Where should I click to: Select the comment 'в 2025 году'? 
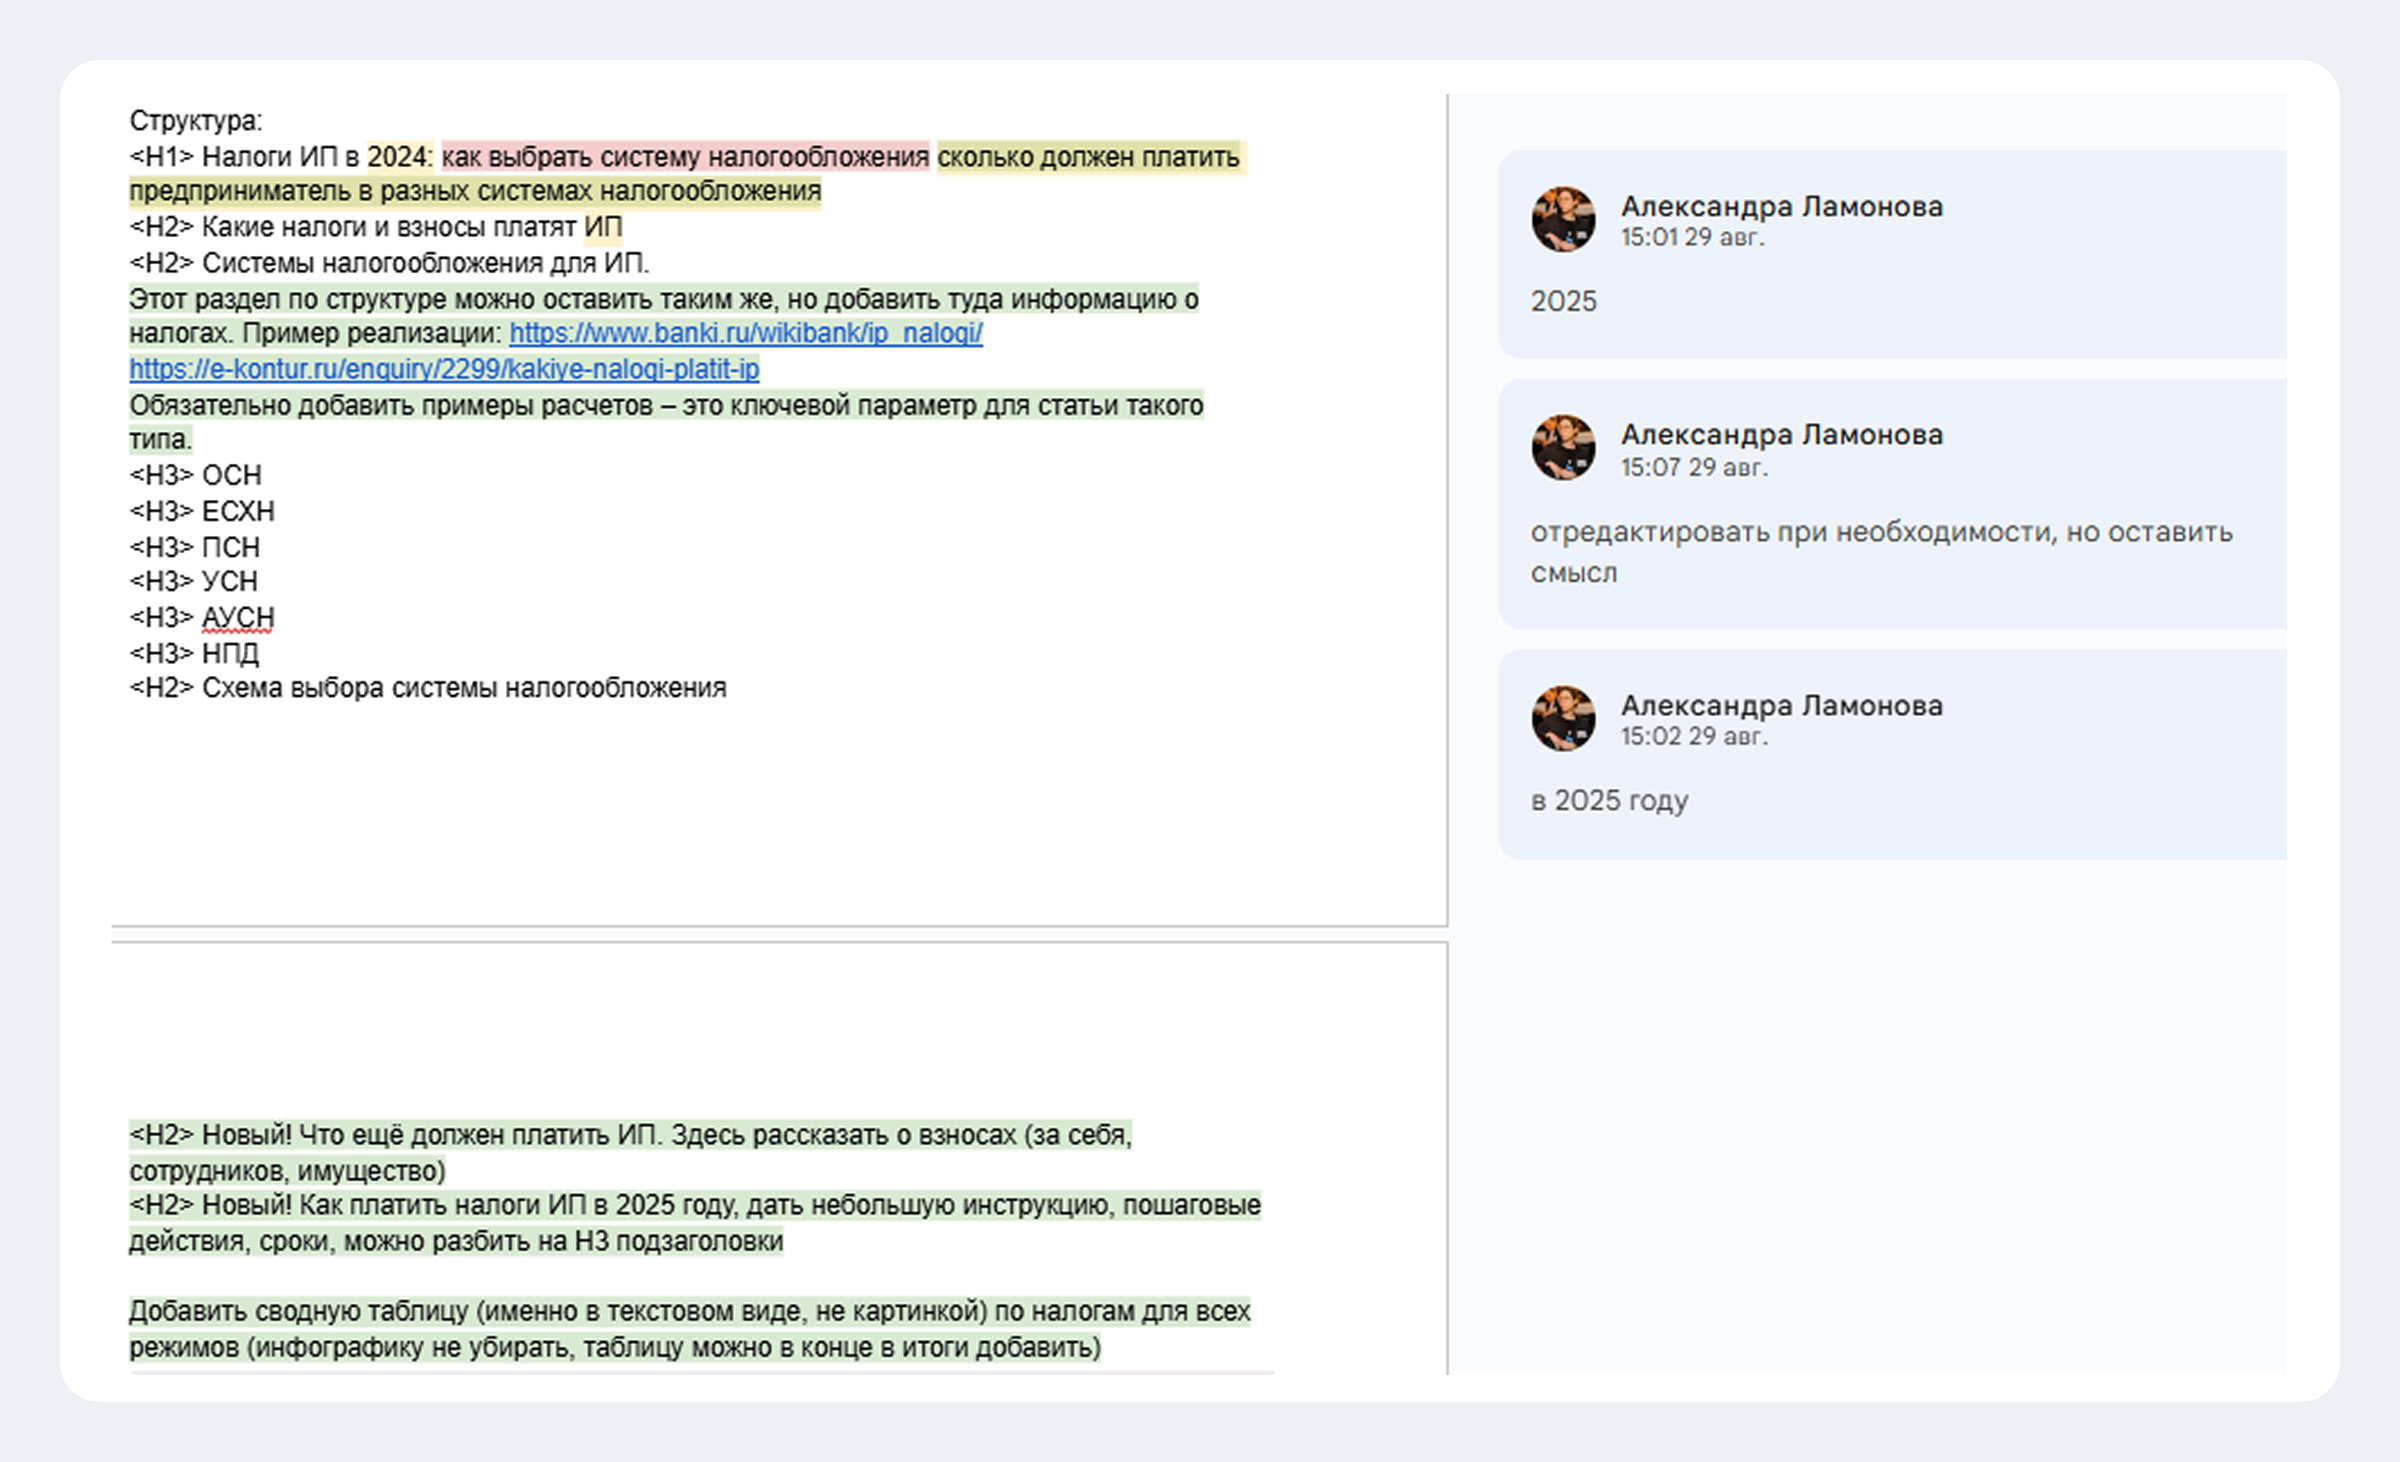(1609, 800)
